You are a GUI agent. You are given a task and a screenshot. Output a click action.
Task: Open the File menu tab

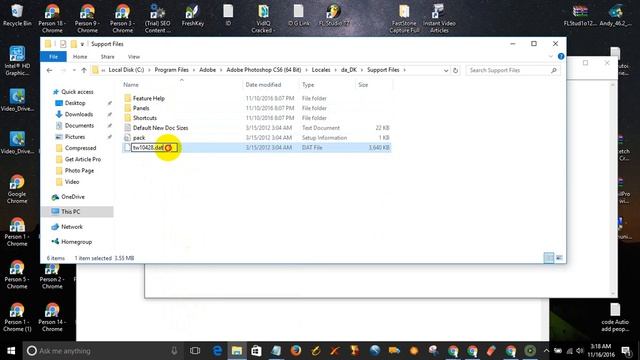pos(53,57)
